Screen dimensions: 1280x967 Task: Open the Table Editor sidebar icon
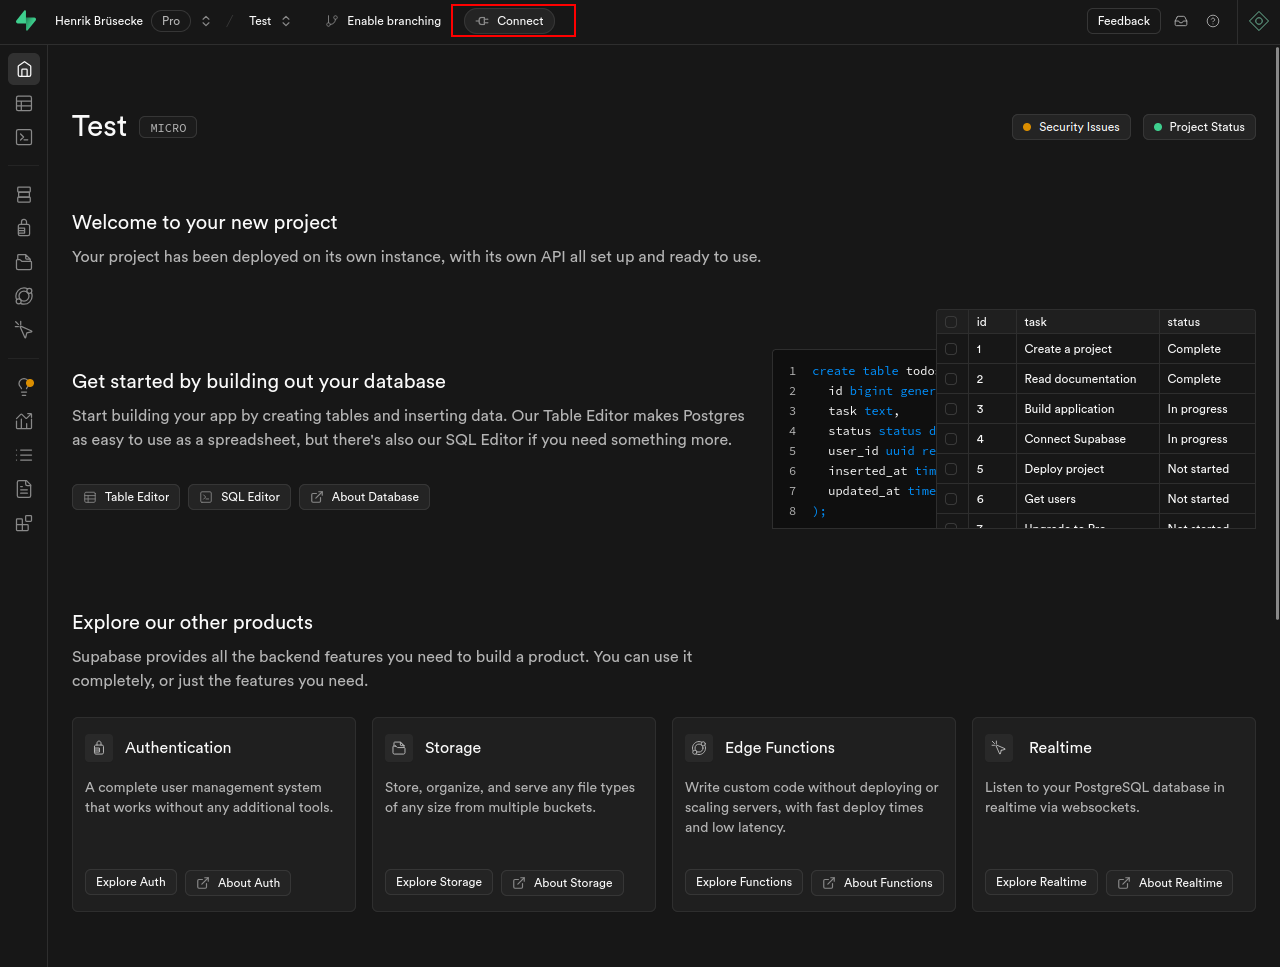pos(24,103)
